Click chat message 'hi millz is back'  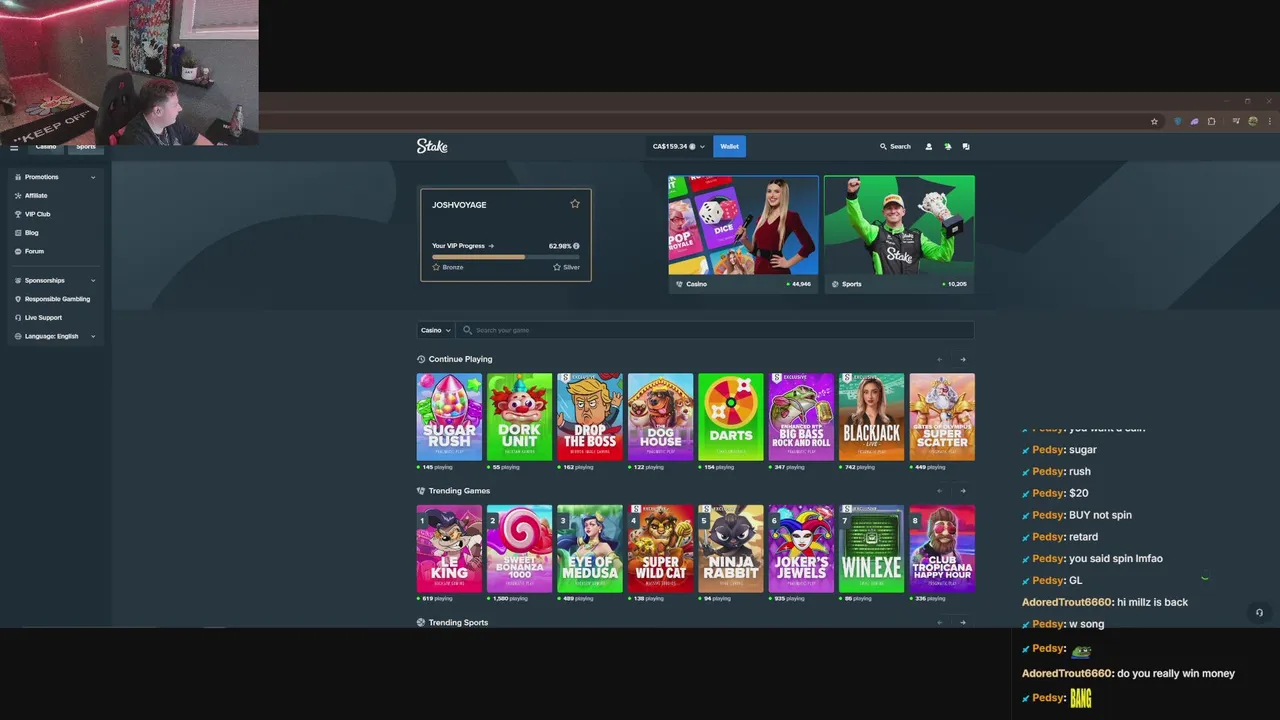(1152, 602)
